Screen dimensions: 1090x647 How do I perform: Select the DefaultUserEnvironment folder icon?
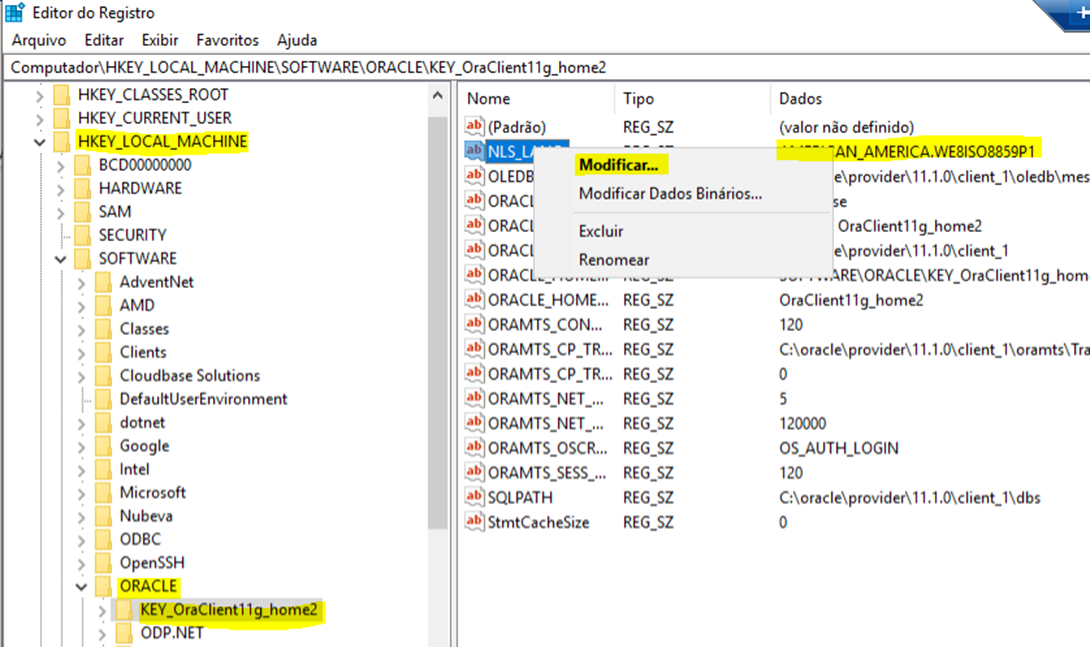[103, 399]
